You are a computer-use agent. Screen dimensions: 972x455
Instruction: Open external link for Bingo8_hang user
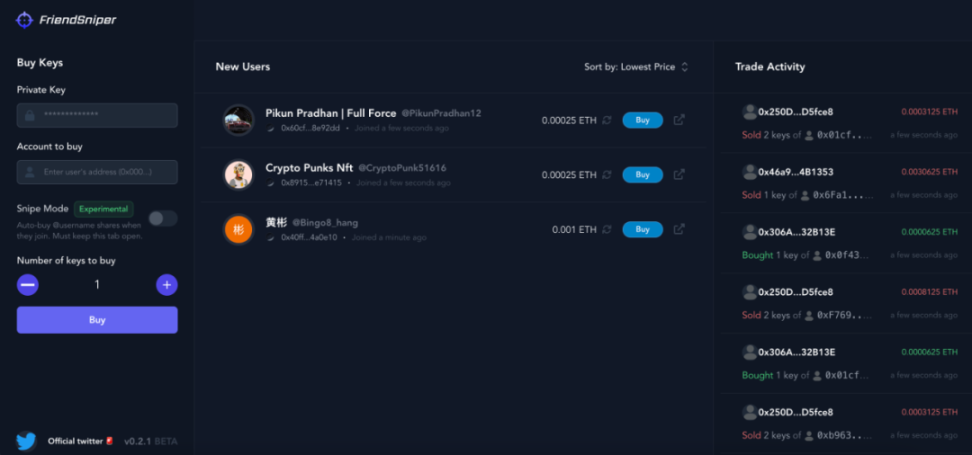click(679, 229)
